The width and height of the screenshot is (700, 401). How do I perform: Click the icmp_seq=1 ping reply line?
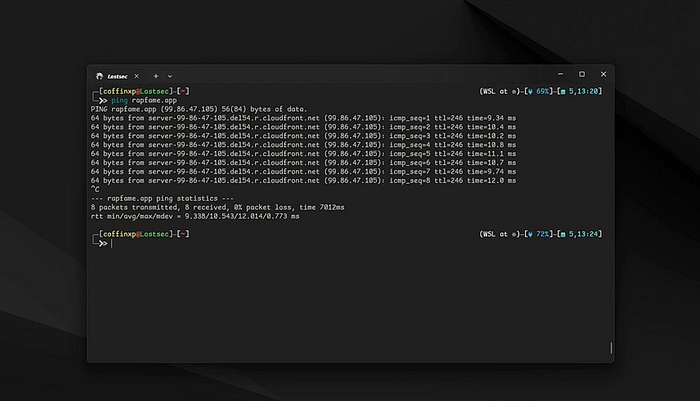[303, 118]
